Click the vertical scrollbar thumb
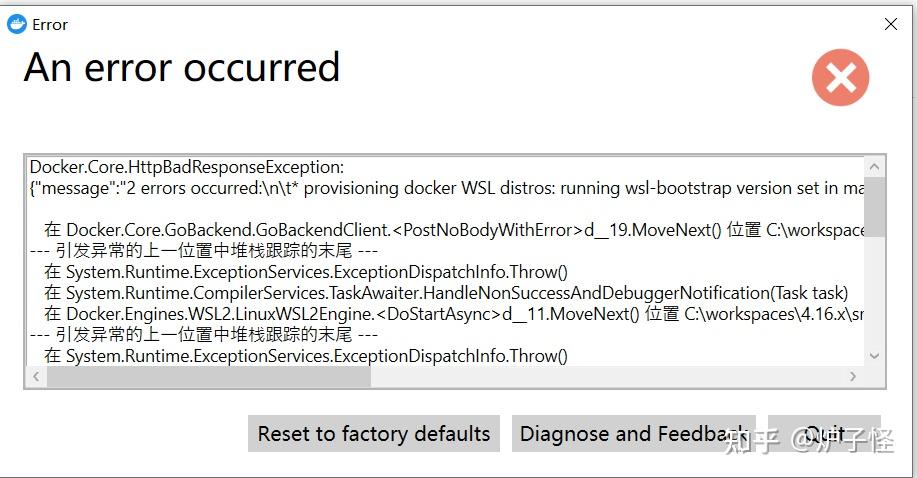The image size is (917, 478). click(x=874, y=207)
